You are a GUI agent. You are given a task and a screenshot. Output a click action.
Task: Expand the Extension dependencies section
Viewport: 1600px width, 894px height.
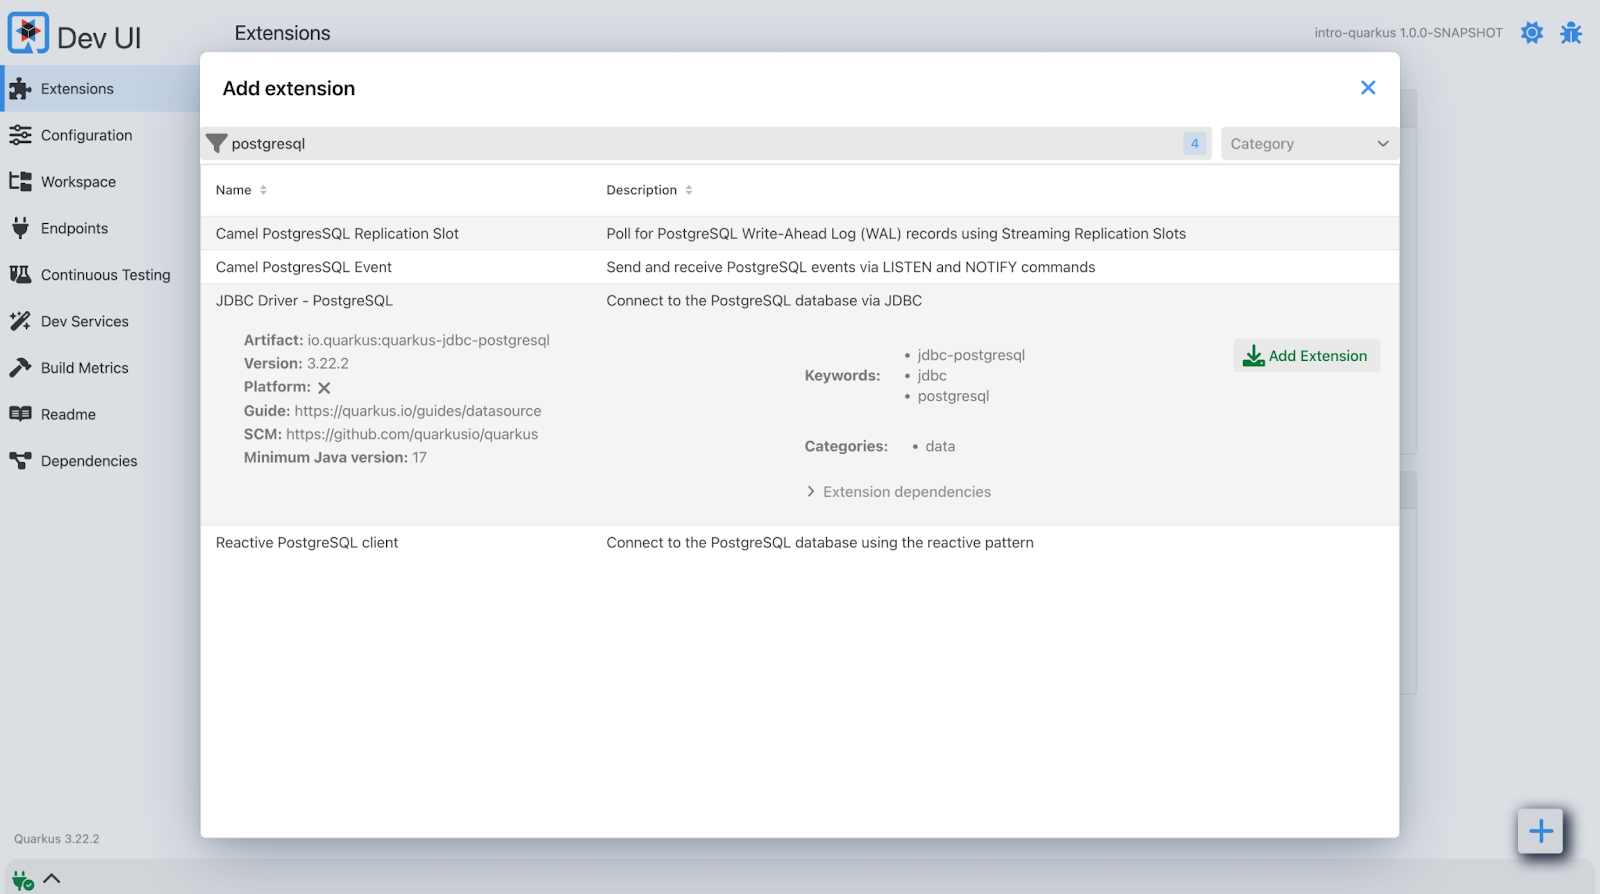pyautogui.click(x=898, y=492)
